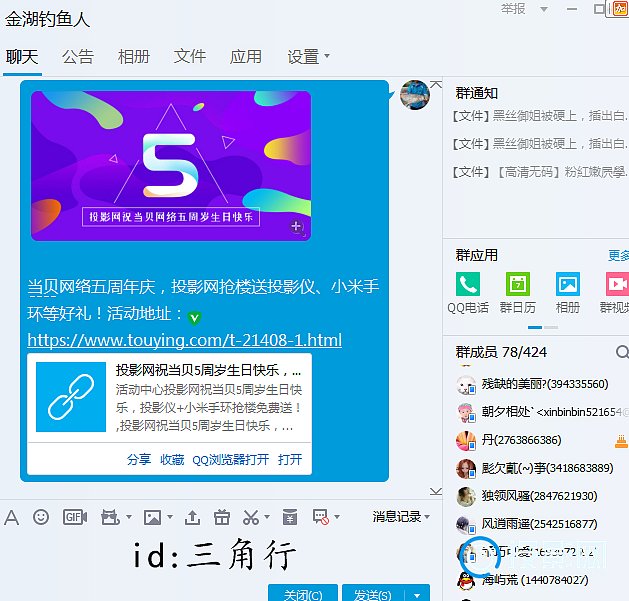The width and height of the screenshot is (629, 601).
Task: Click the message block icon
Action: click(x=321, y=517)
